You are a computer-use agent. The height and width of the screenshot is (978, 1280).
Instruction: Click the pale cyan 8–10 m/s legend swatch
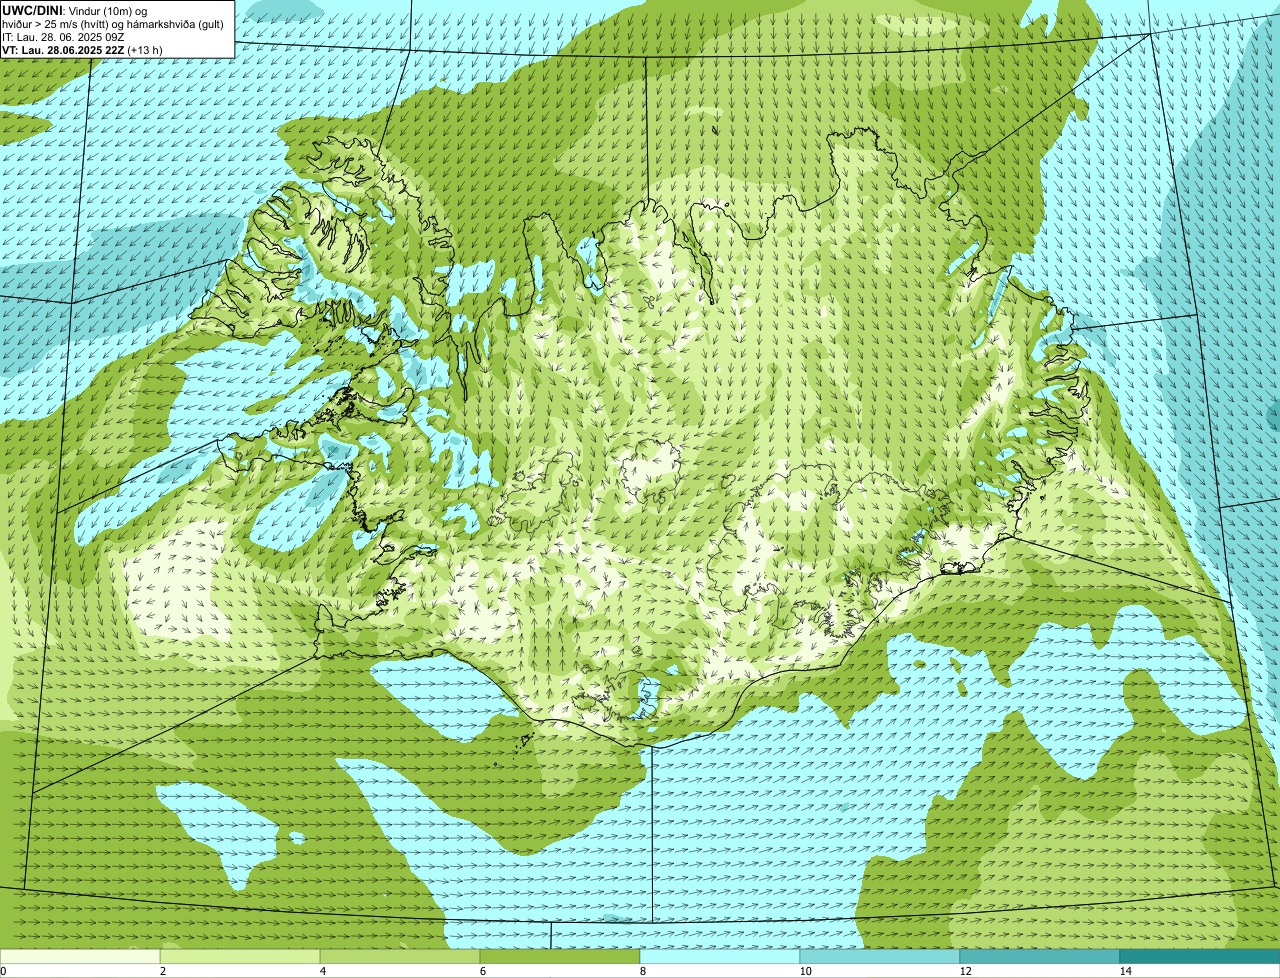coord(720,956)
